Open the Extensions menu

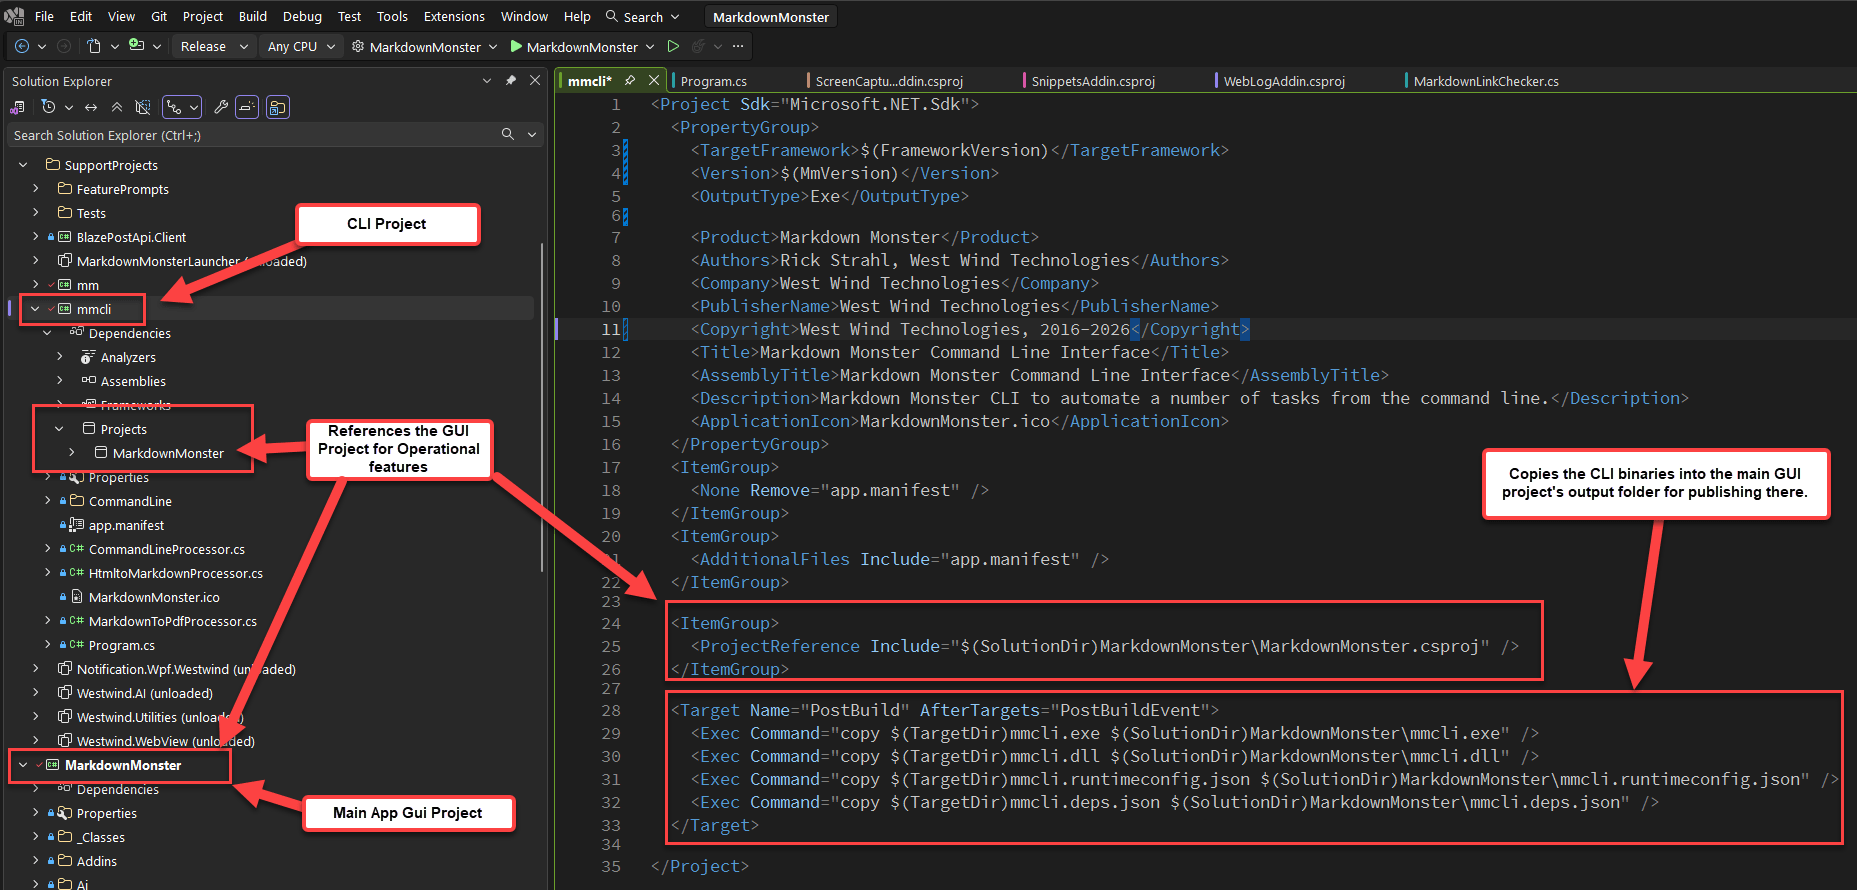pos(454,16)
